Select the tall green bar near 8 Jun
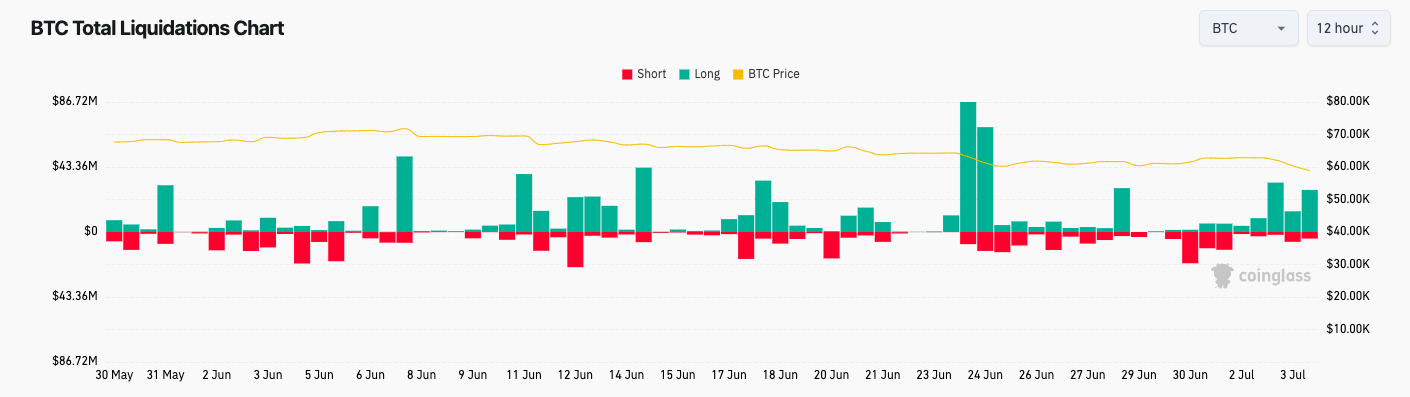1410x397 pixels. [x=404, y=194]
